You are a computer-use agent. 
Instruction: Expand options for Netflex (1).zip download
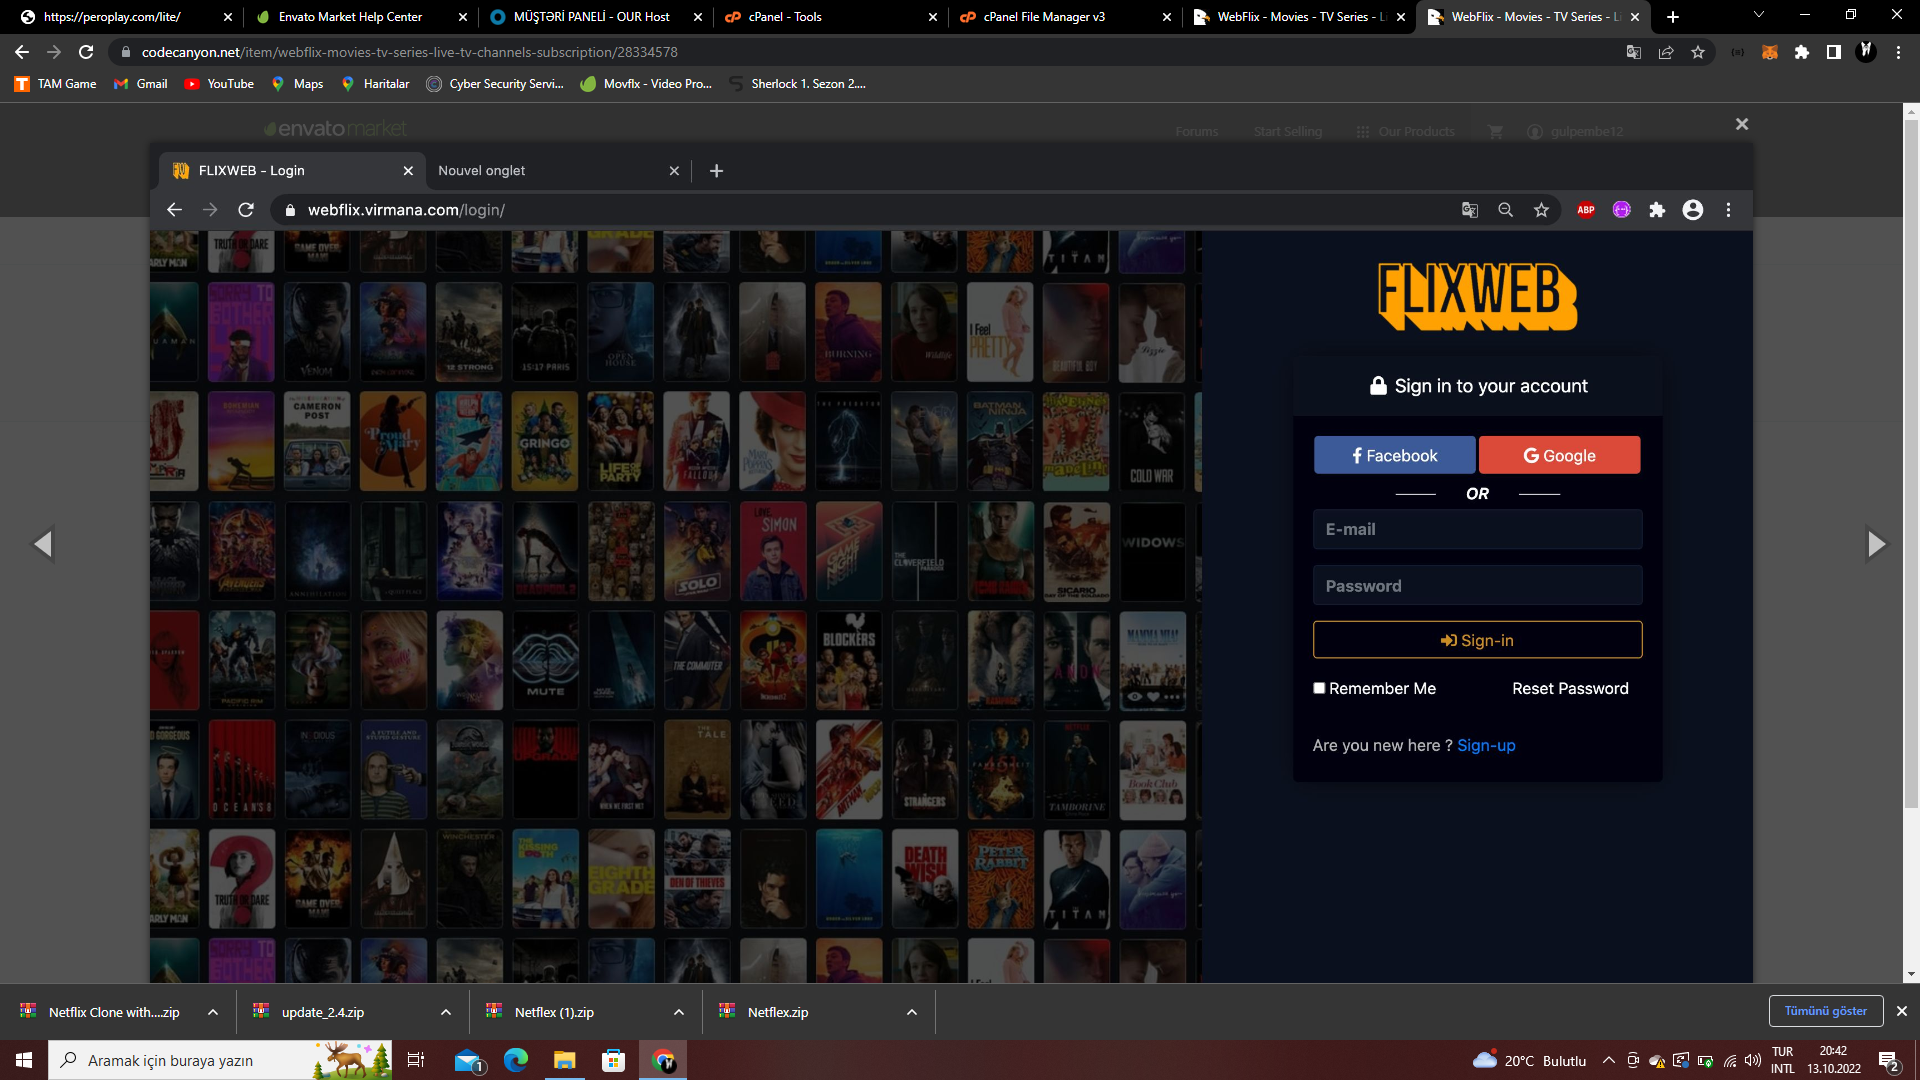pyautogui.click(x=679, y=1012)
